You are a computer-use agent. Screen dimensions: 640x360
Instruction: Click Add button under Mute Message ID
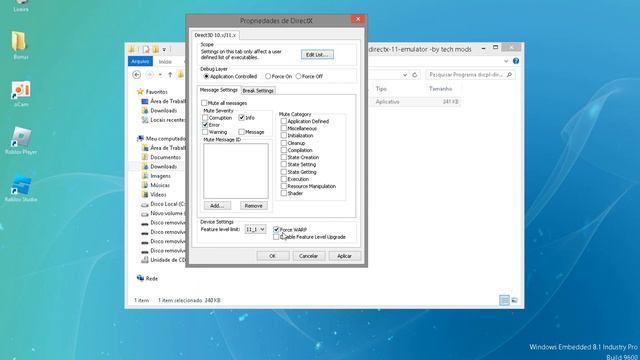(217, 206)
